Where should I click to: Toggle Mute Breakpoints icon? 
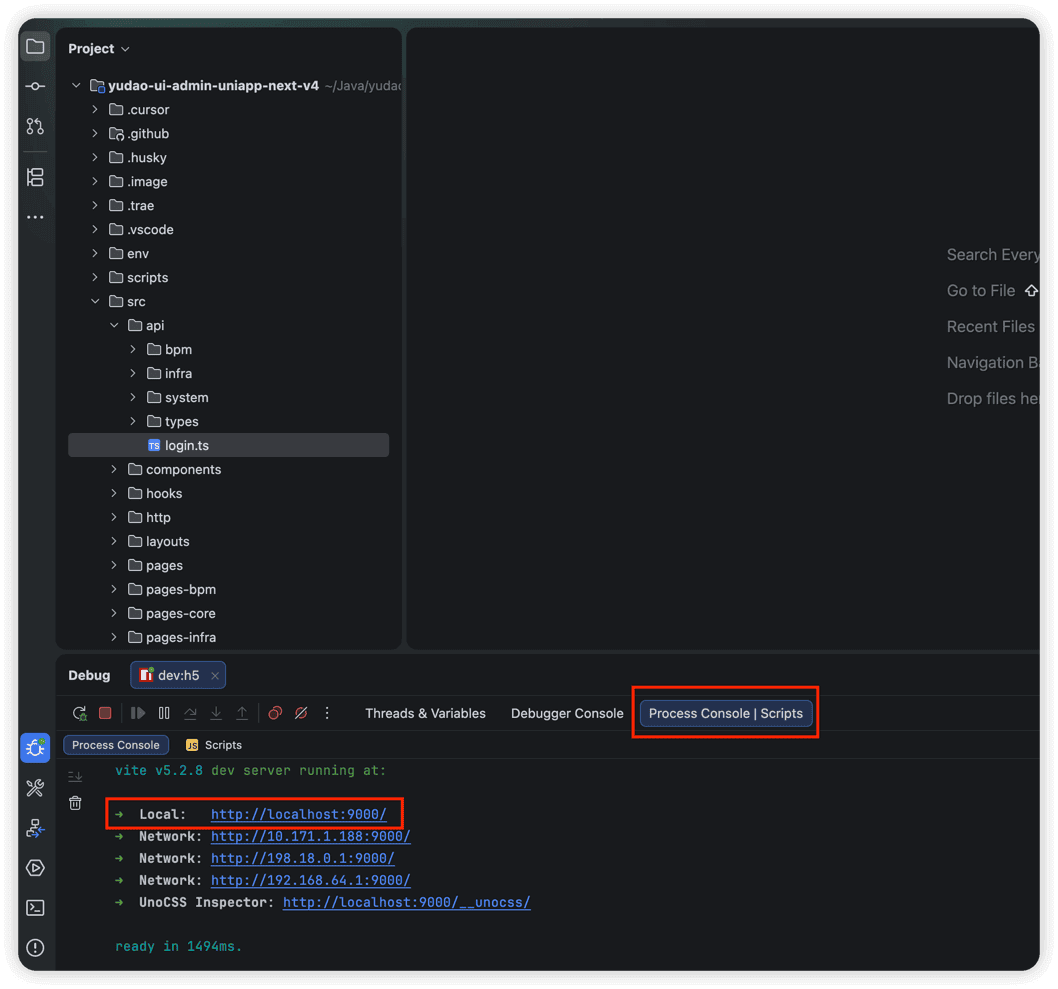[301, 713]
